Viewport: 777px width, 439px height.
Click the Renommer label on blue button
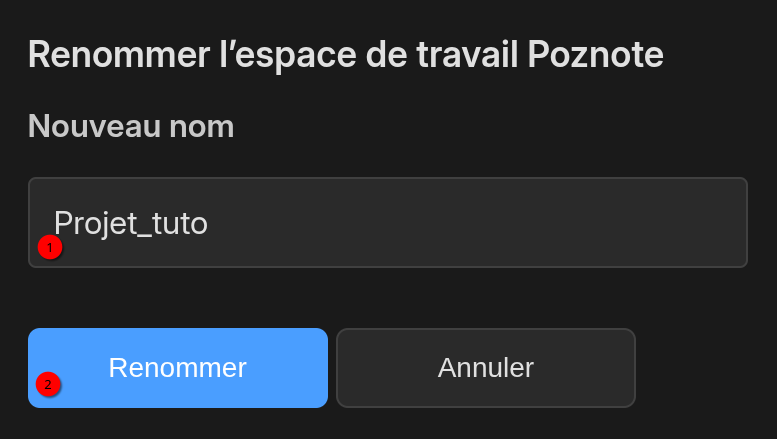point(178,368)
